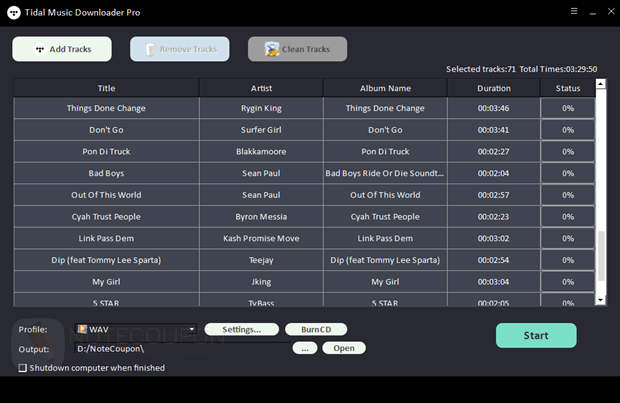This screenshot has height=403, width=620.
Task: Select the Out Of This World title cell
Action: [106, 195]
